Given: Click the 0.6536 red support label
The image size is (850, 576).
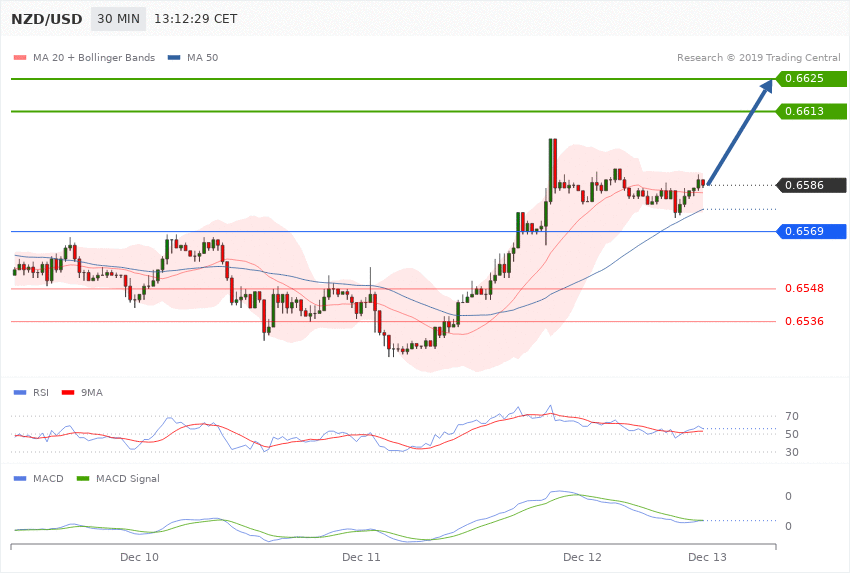Looking at the screenshot, I should click(x=804, y=321).
